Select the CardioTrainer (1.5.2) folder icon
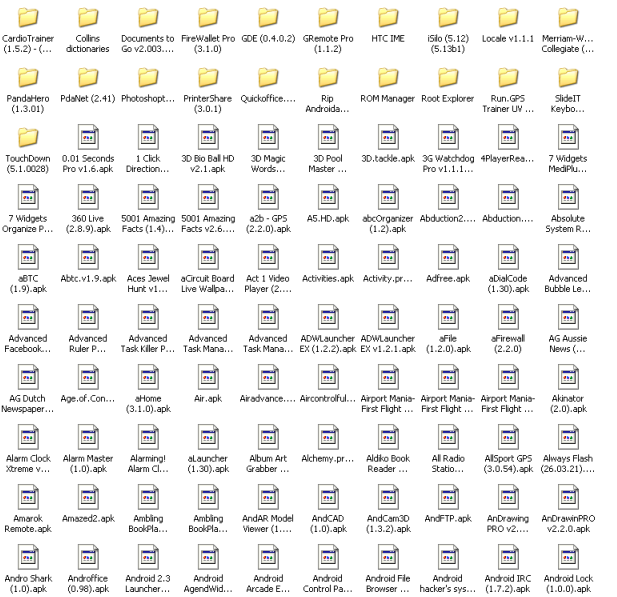This screenshot has width=617, height=597. [28, 18]
